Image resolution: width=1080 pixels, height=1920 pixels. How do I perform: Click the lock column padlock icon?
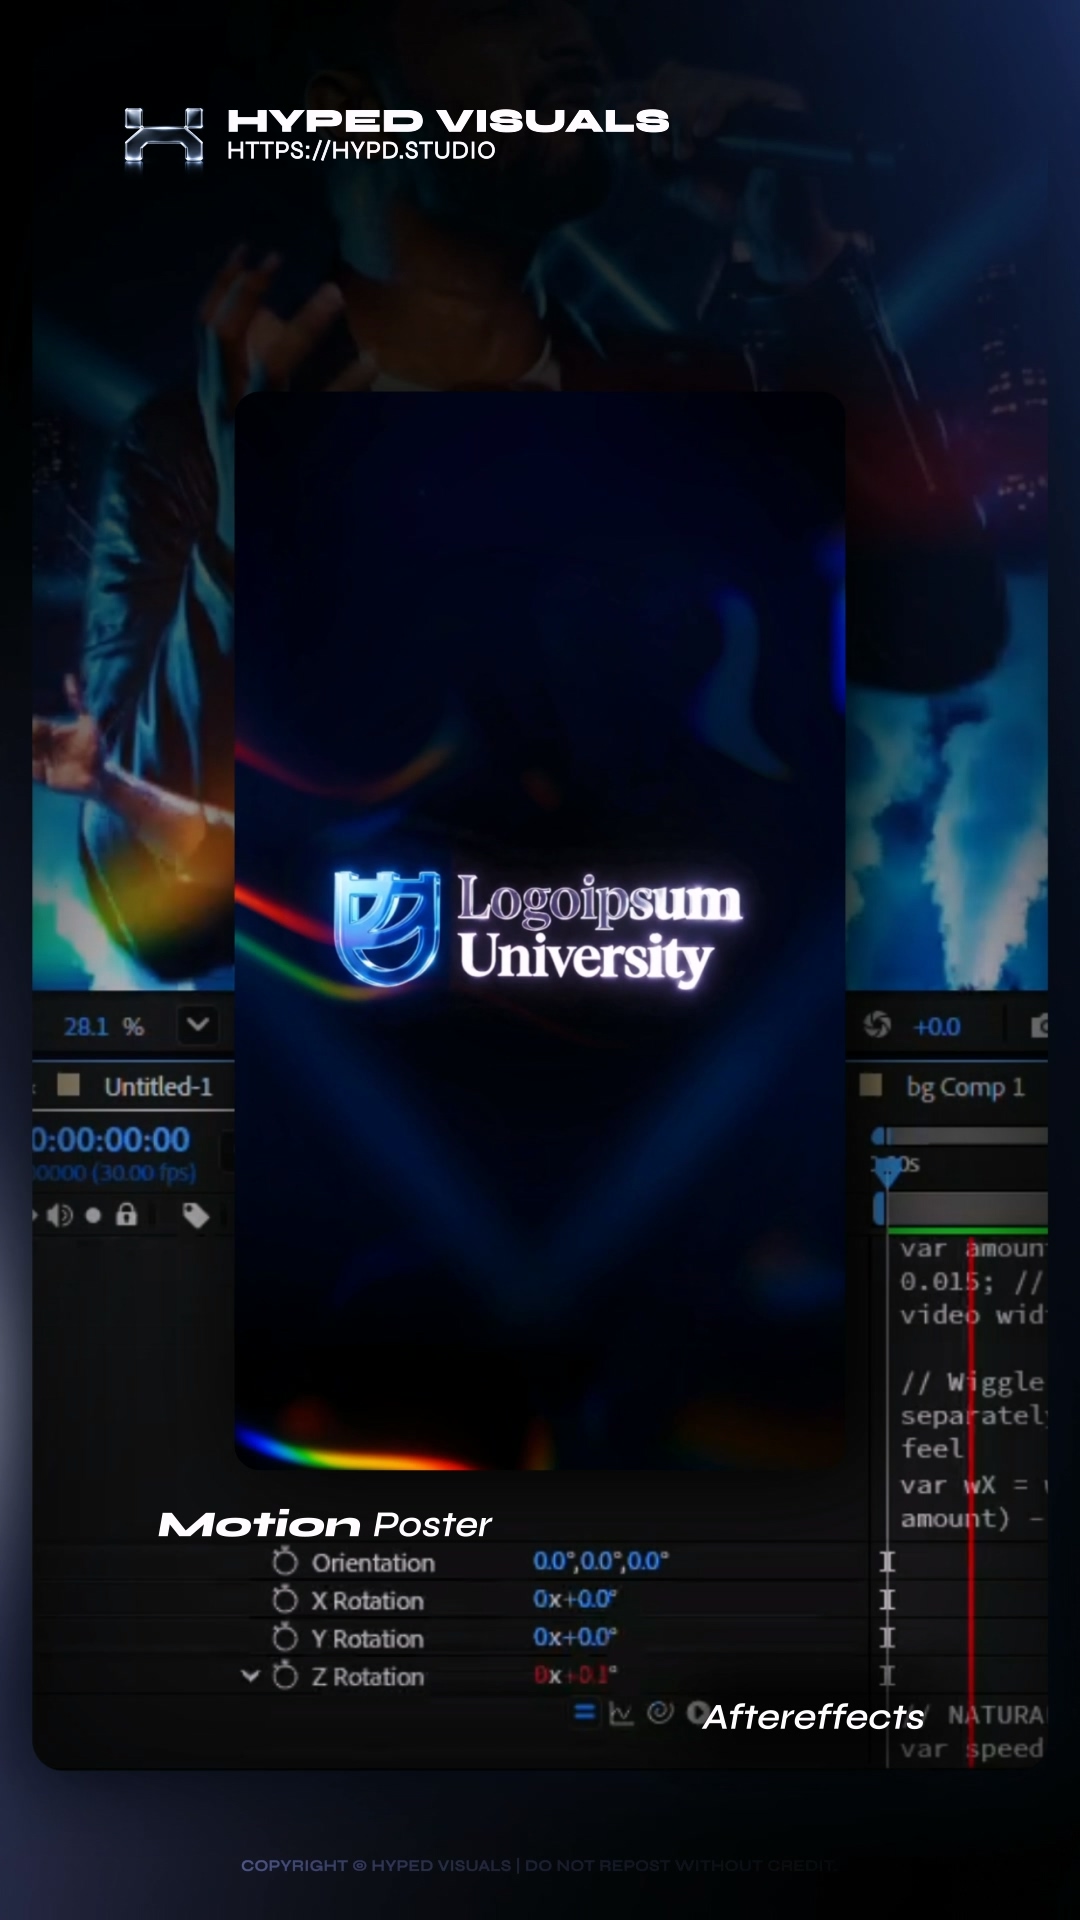click(x=126, y=1215)
